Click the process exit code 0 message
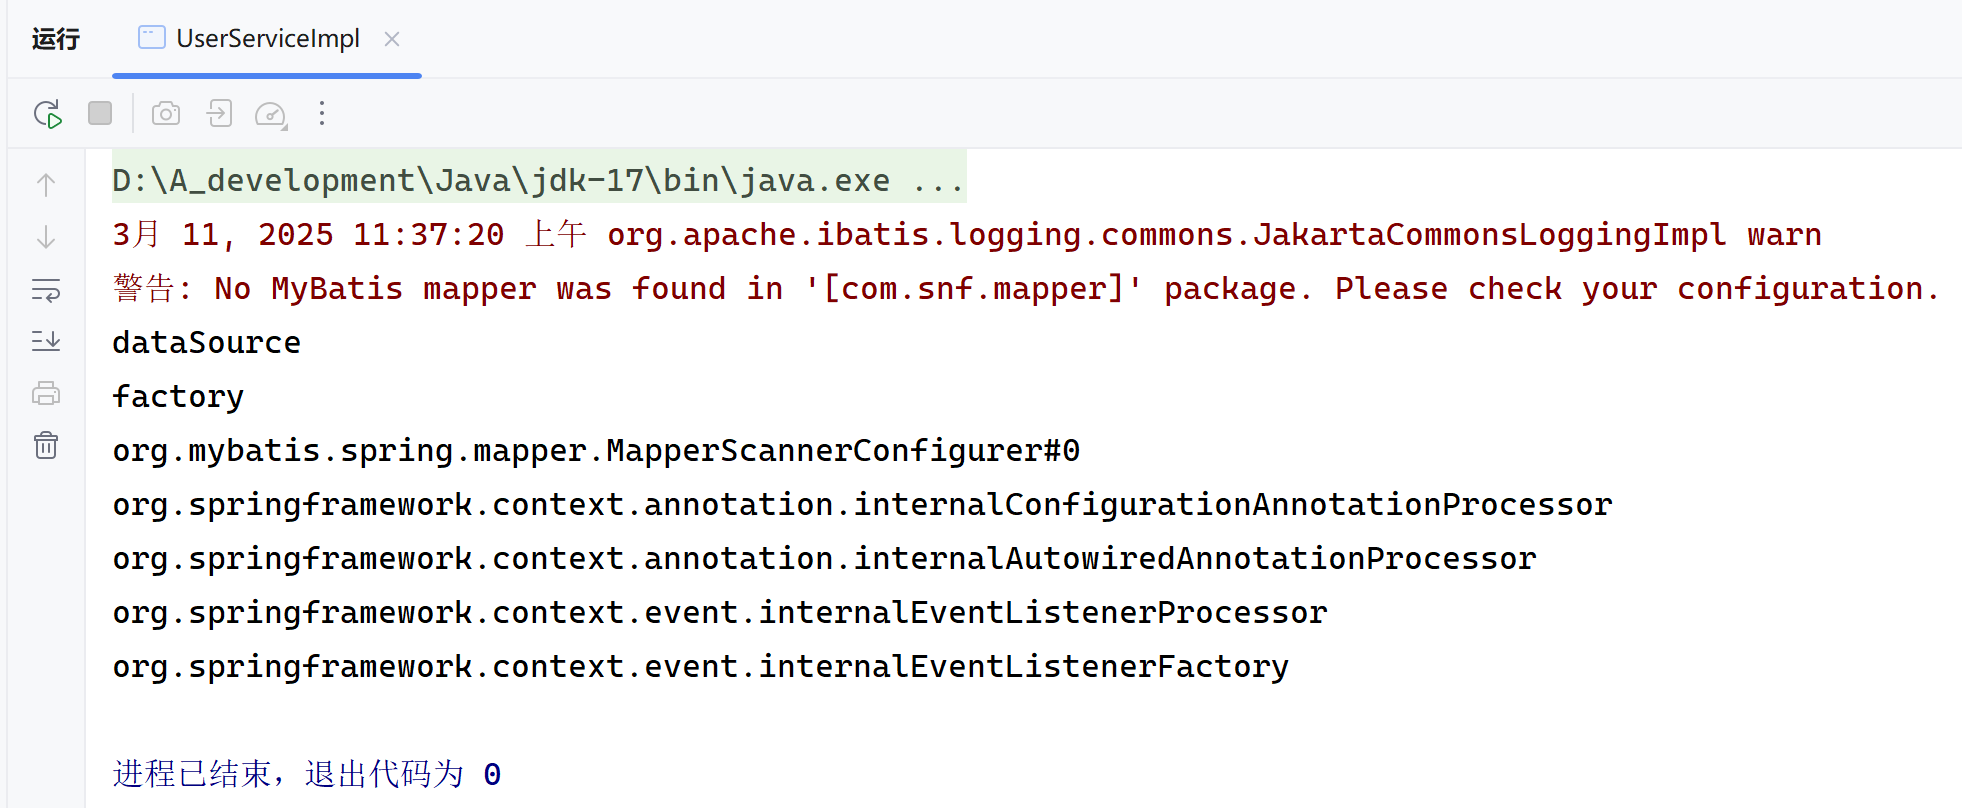This screenshot has width=1962, height=808. [x=307, y=774]
